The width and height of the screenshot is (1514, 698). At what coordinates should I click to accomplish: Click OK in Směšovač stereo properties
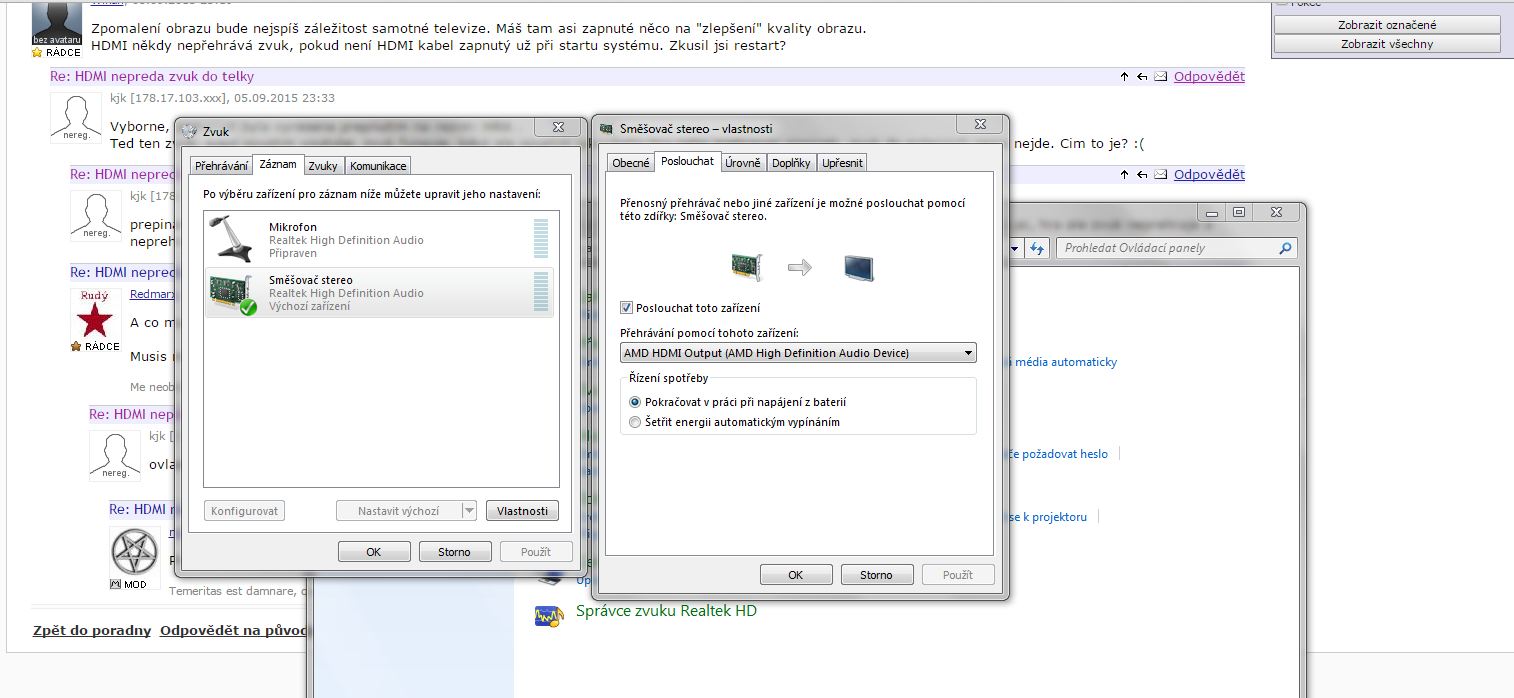click(x=796, y=575)
